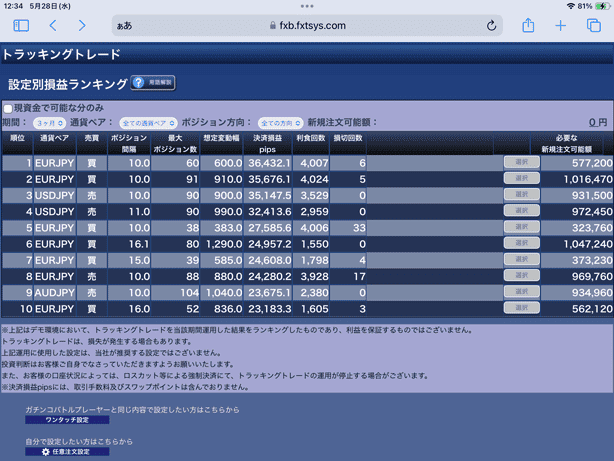The image size is (614, 461).
Task: Click the profit count 4,024
Action: (314, 179)
